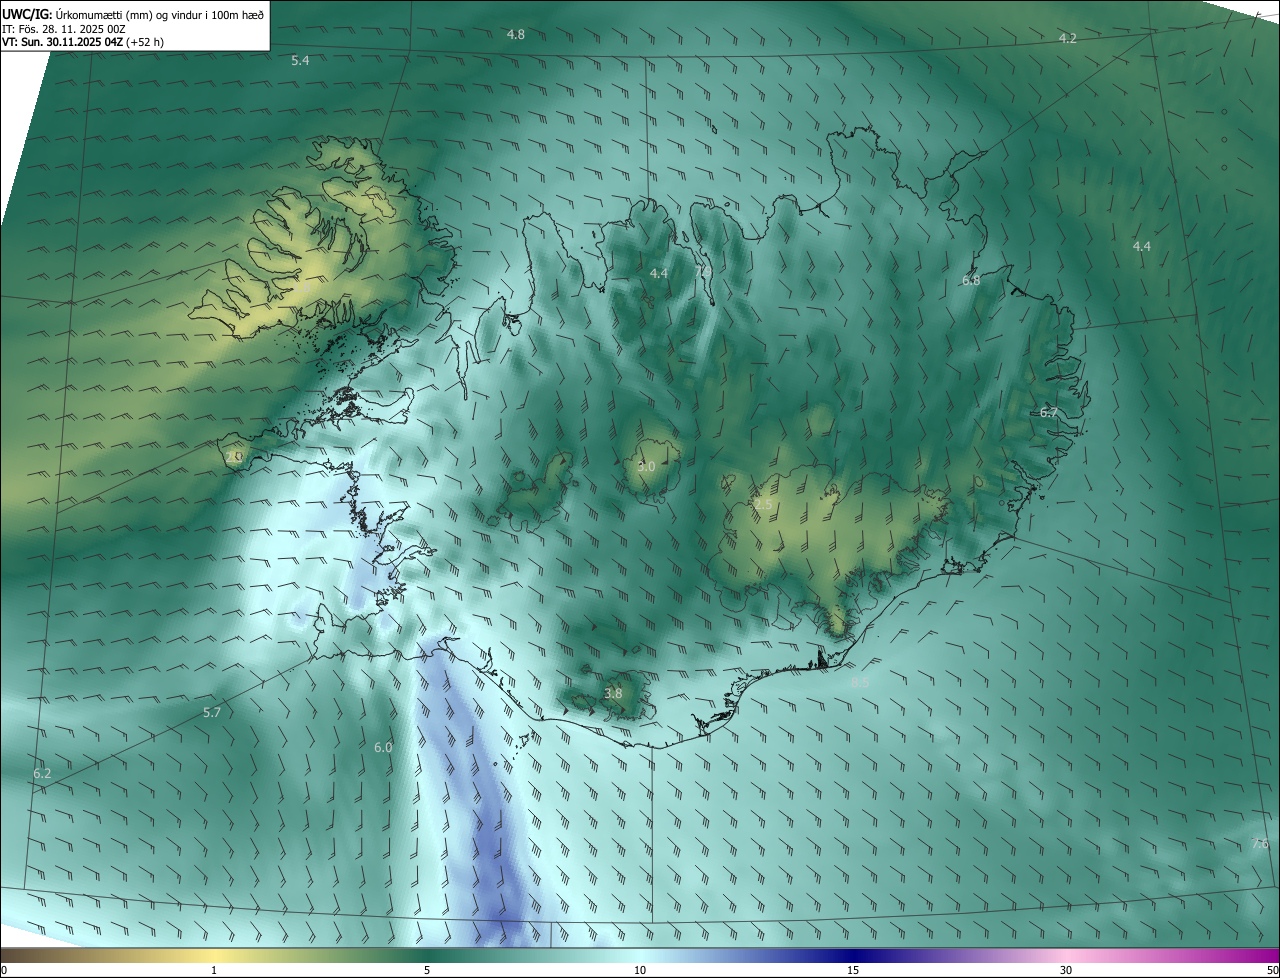Click the 3.0 value on the central glacier
Screen dimensions: 1280x978
pyautogui.click(x=646, y=466)
